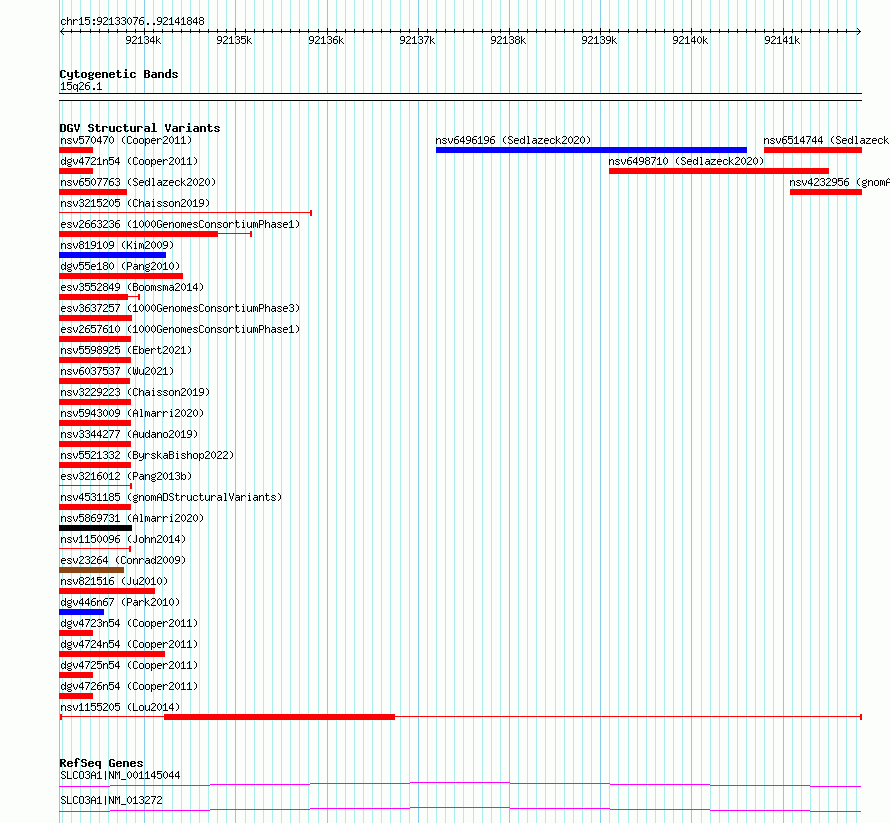Open dgv4723n54 (Cooper2011) variant
The image size is (890, 823).
tap(129, 623)
